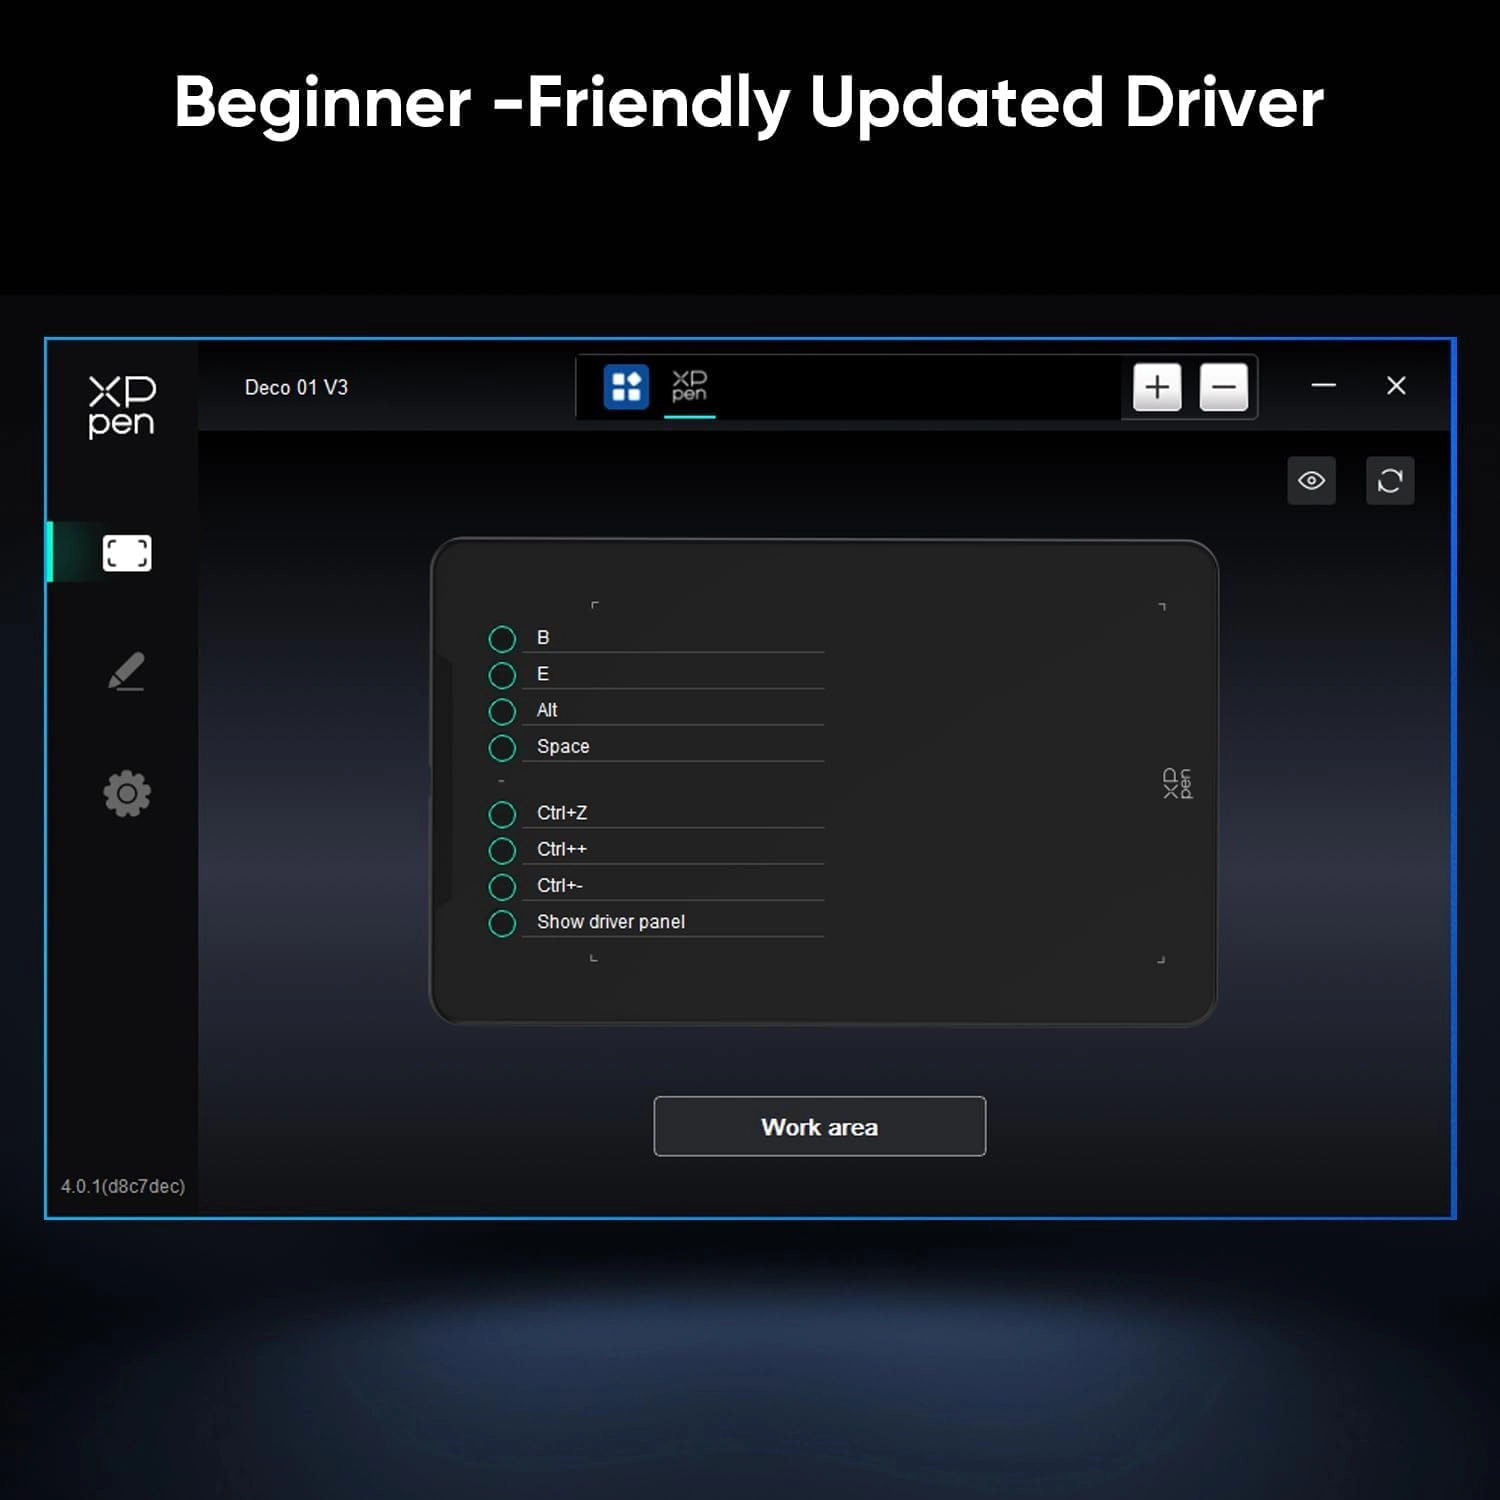
Task: Click the Ctrl+Z shortcut key label
Action: point(562,813)
